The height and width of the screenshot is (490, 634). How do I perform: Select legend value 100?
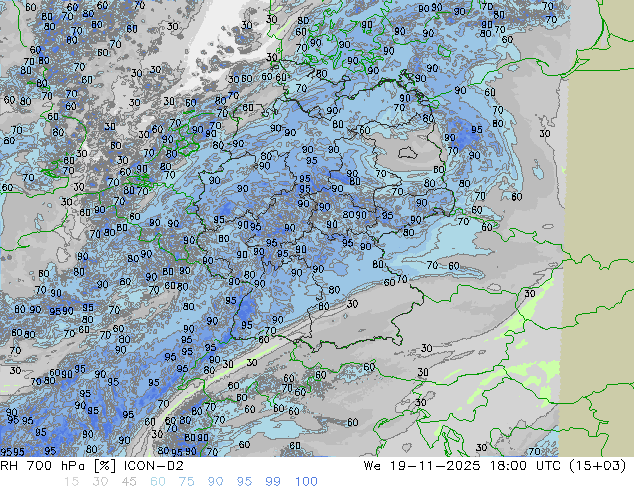point(306,482)
